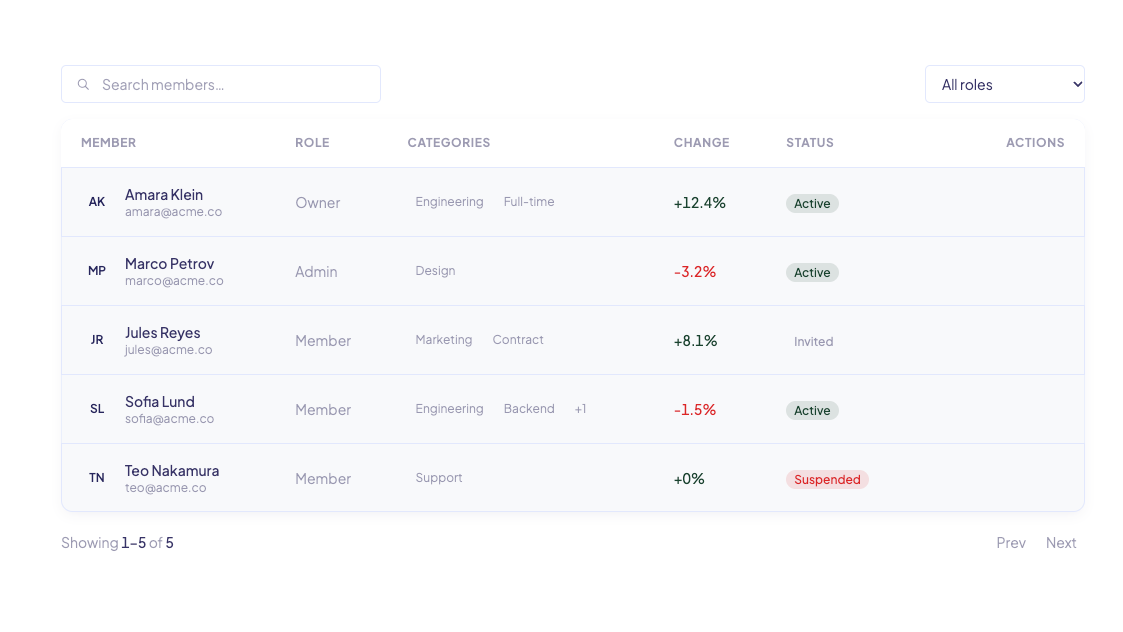Open the All roles dropdown

tap(1004, 84)
